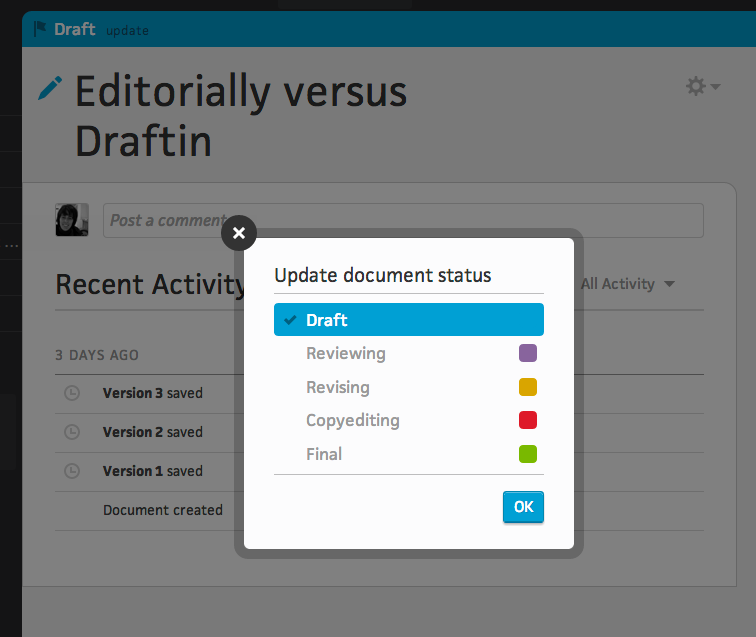Open the gear settings menu
Screen dimensions: 756x637
[702, 86]
